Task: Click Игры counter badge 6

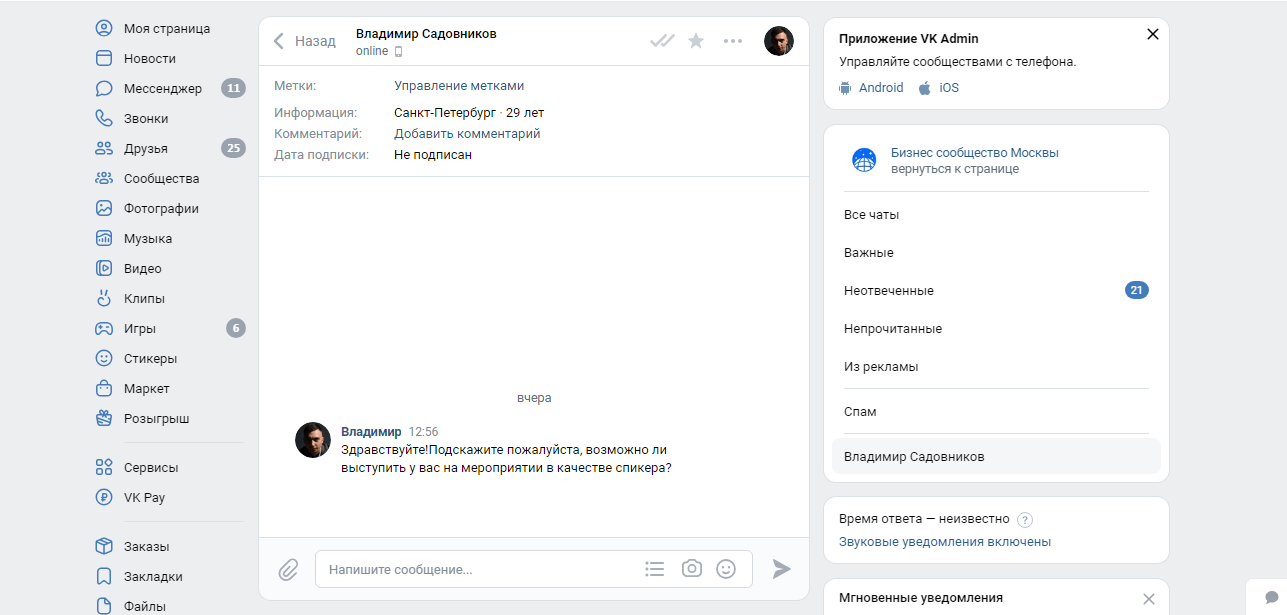Action: [236, 328]
